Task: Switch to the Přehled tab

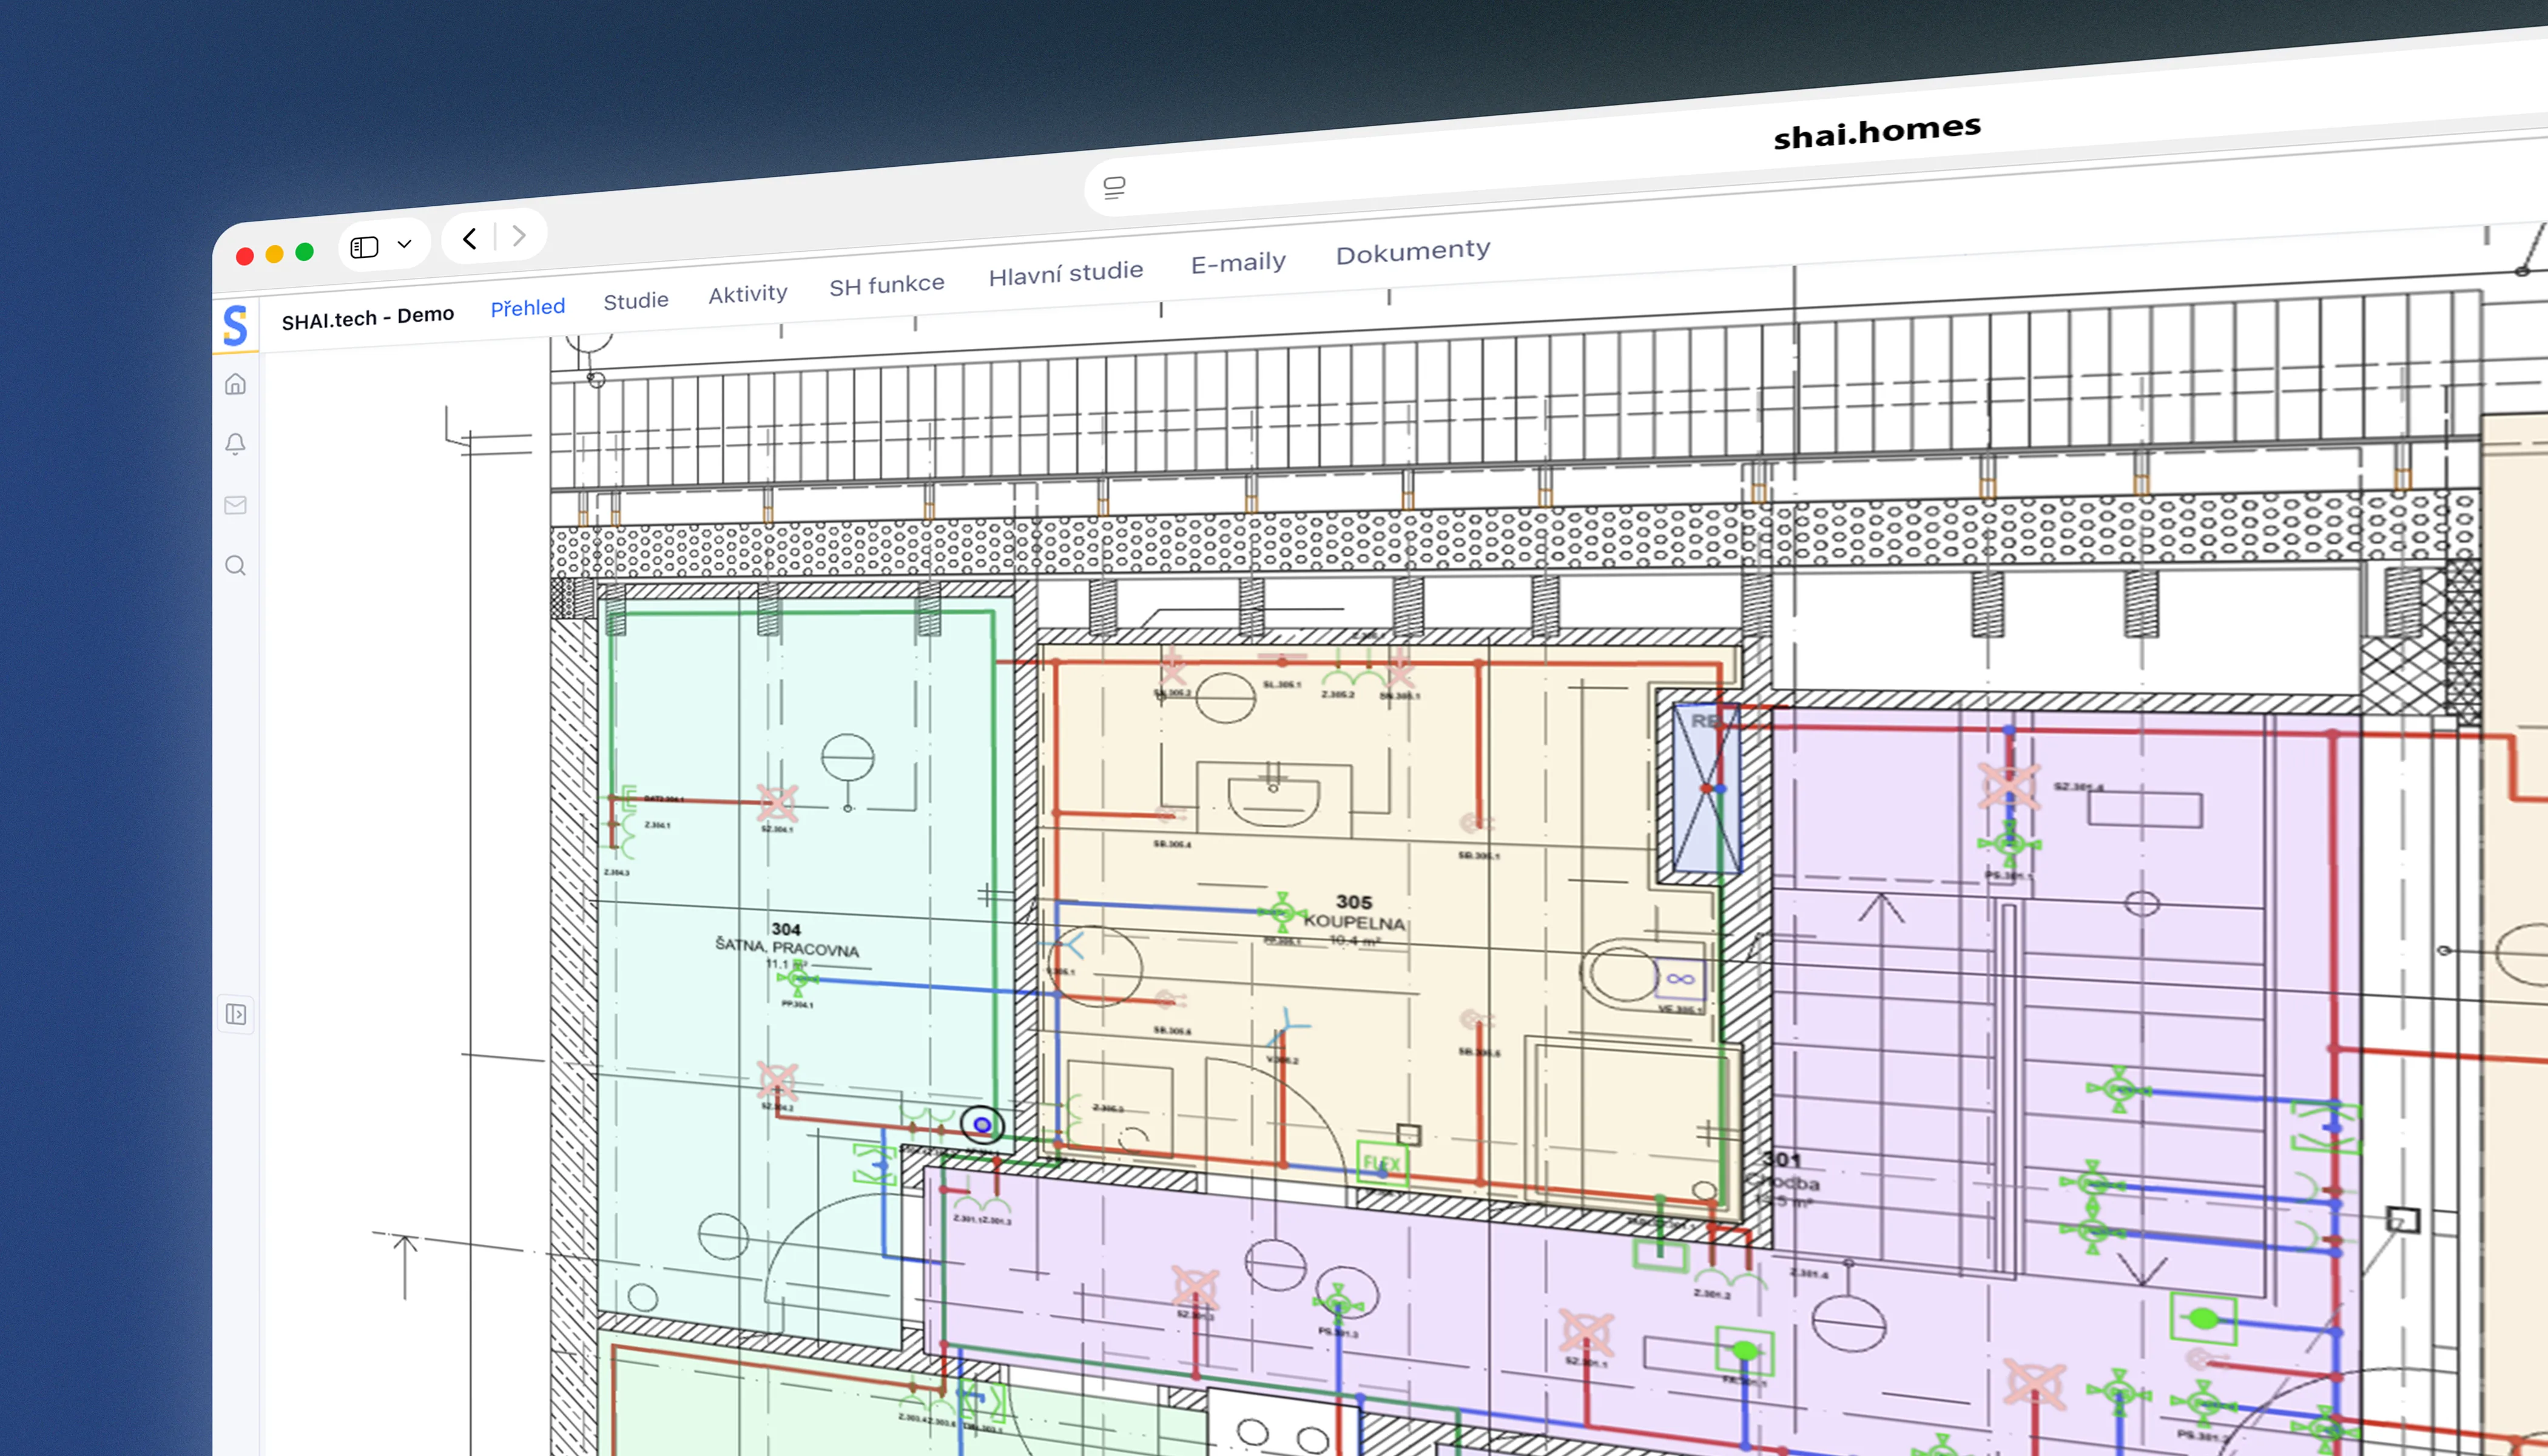Action: point(527,307)
